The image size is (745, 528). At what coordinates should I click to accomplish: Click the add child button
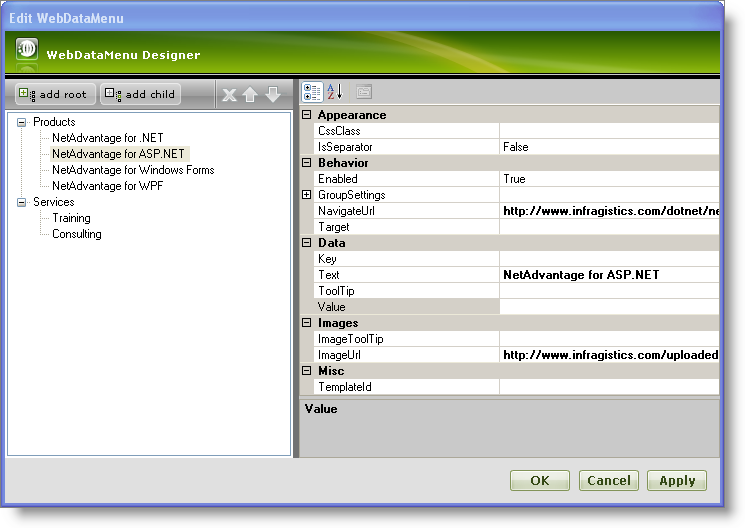tap(140, 94)
